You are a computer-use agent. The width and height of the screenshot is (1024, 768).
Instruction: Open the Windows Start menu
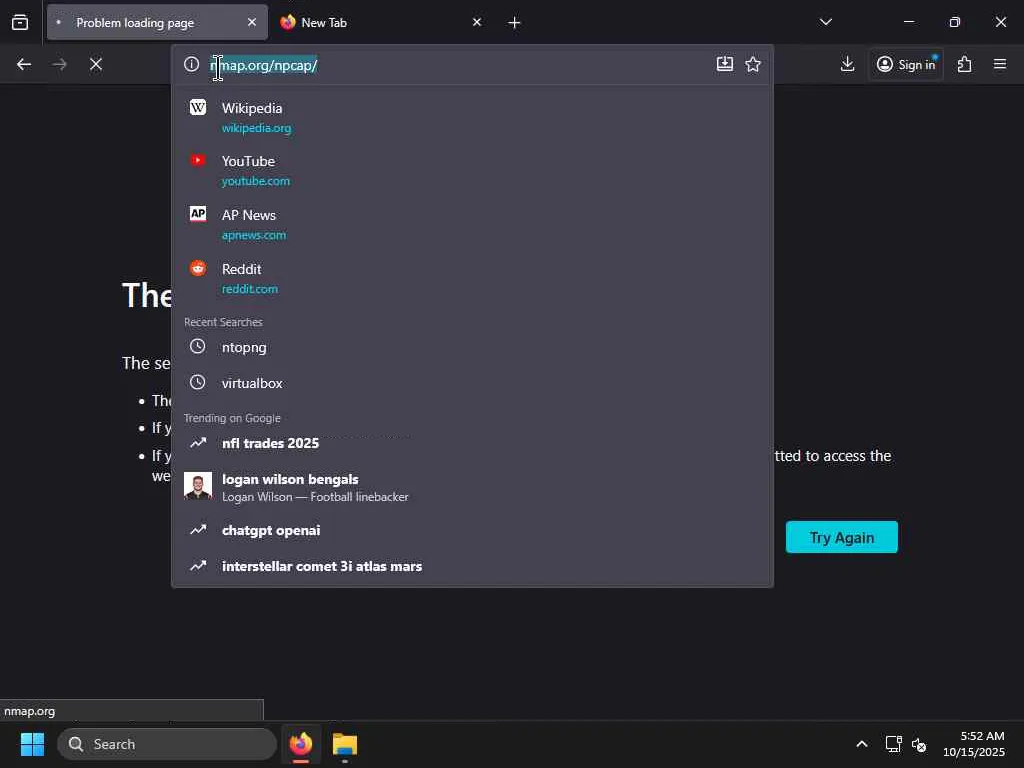point(32,744)
